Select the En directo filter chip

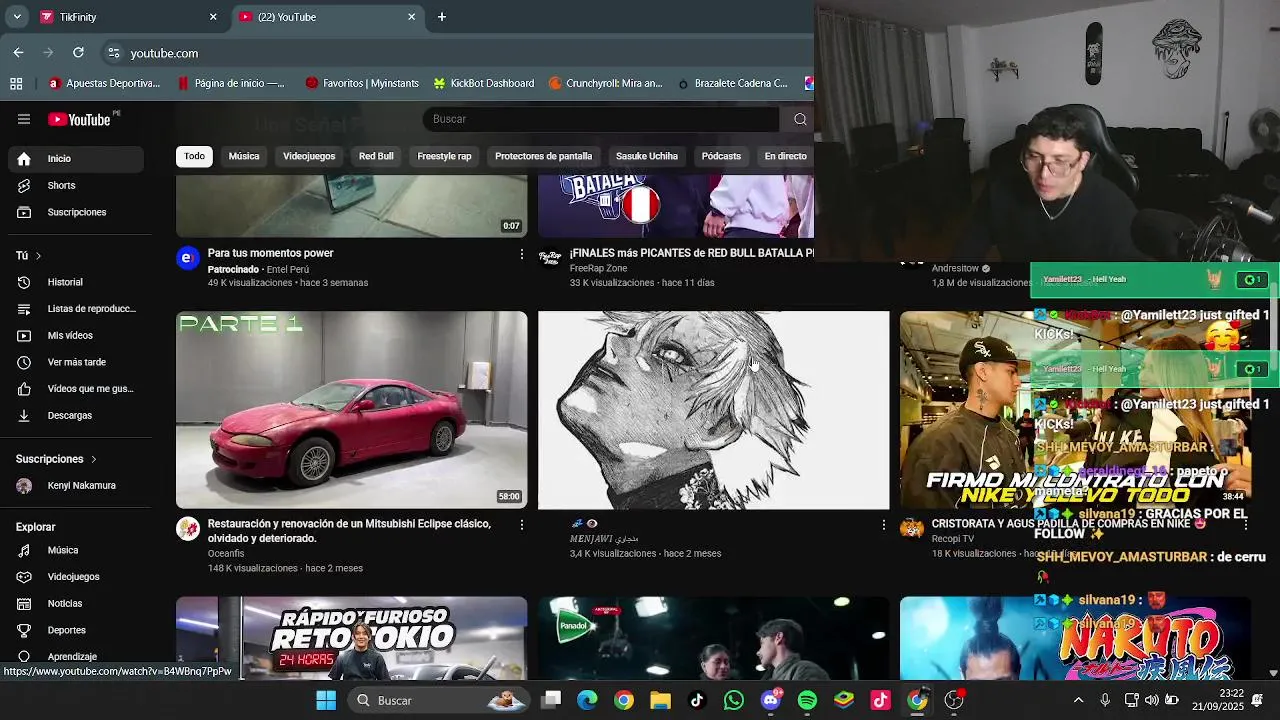[785, 156]
